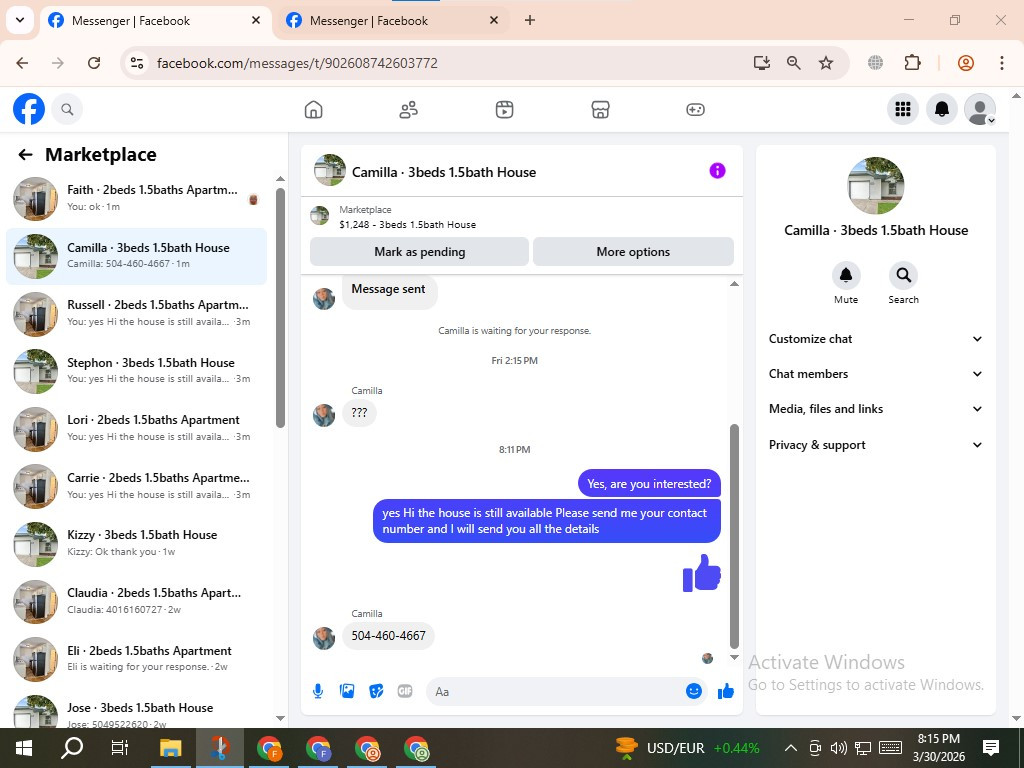
Task: Open the tab search dropdown arrow
Action: (20, 20)
